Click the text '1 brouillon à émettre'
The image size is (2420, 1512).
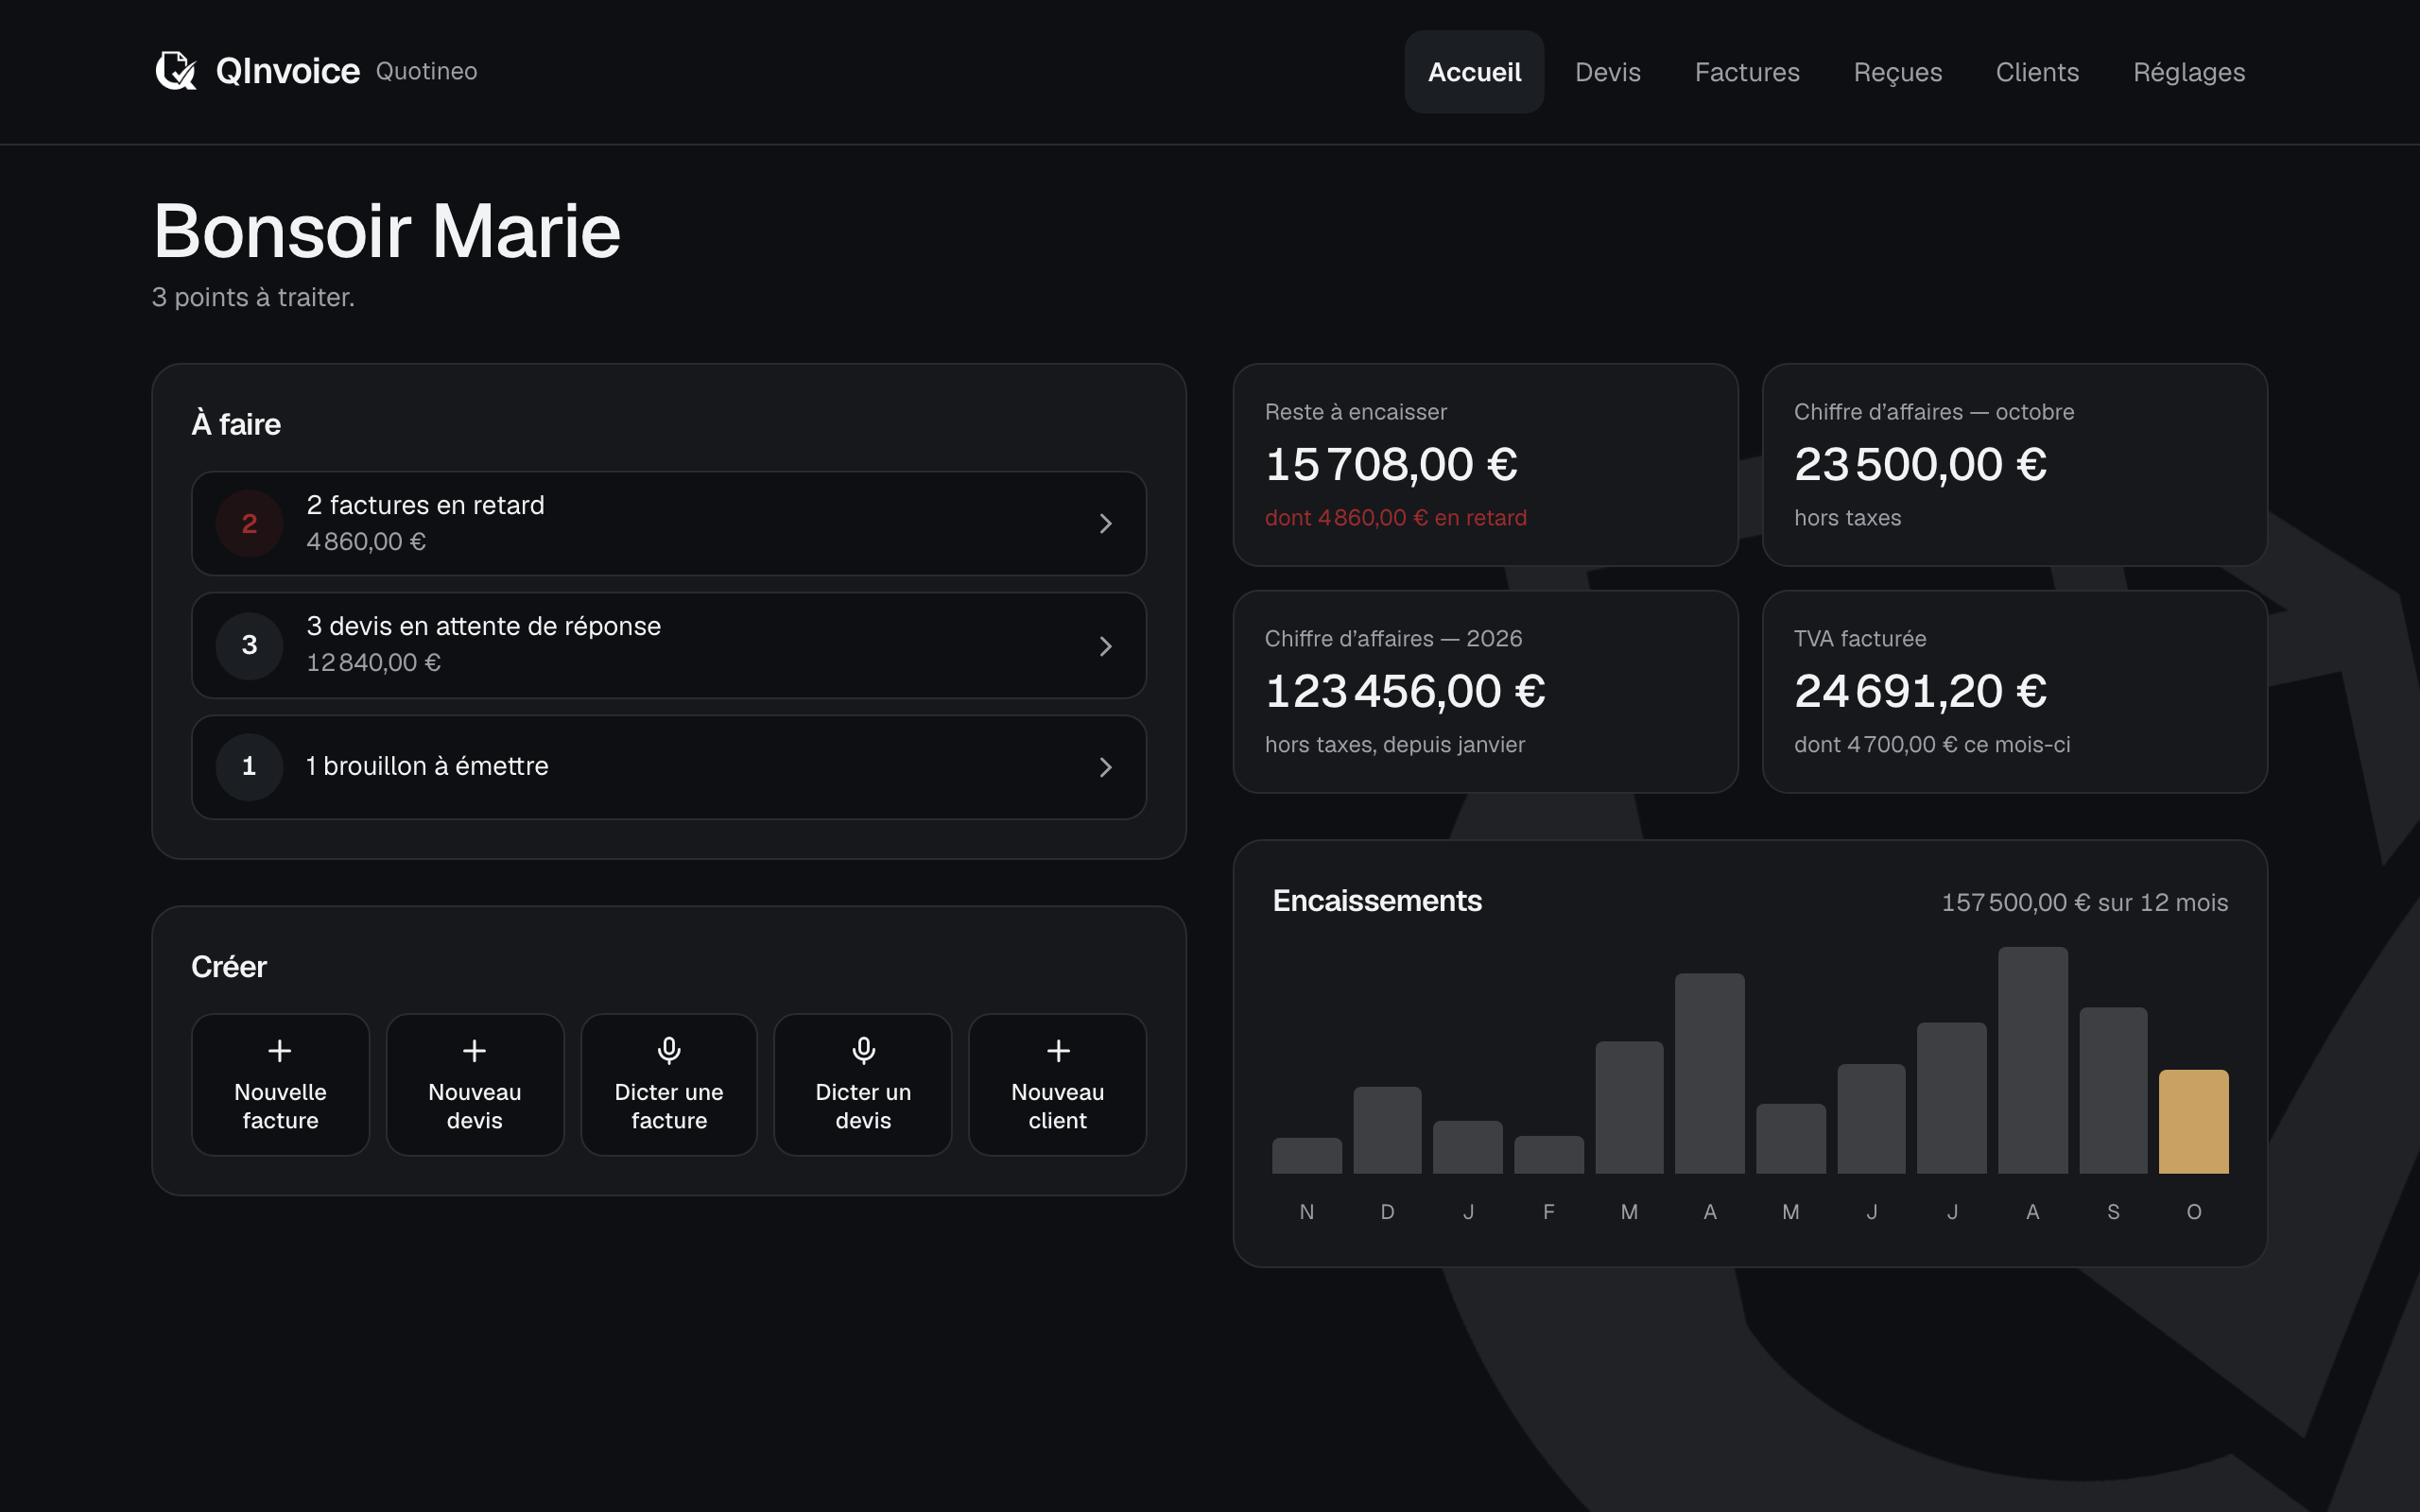(x=427, y=766)
